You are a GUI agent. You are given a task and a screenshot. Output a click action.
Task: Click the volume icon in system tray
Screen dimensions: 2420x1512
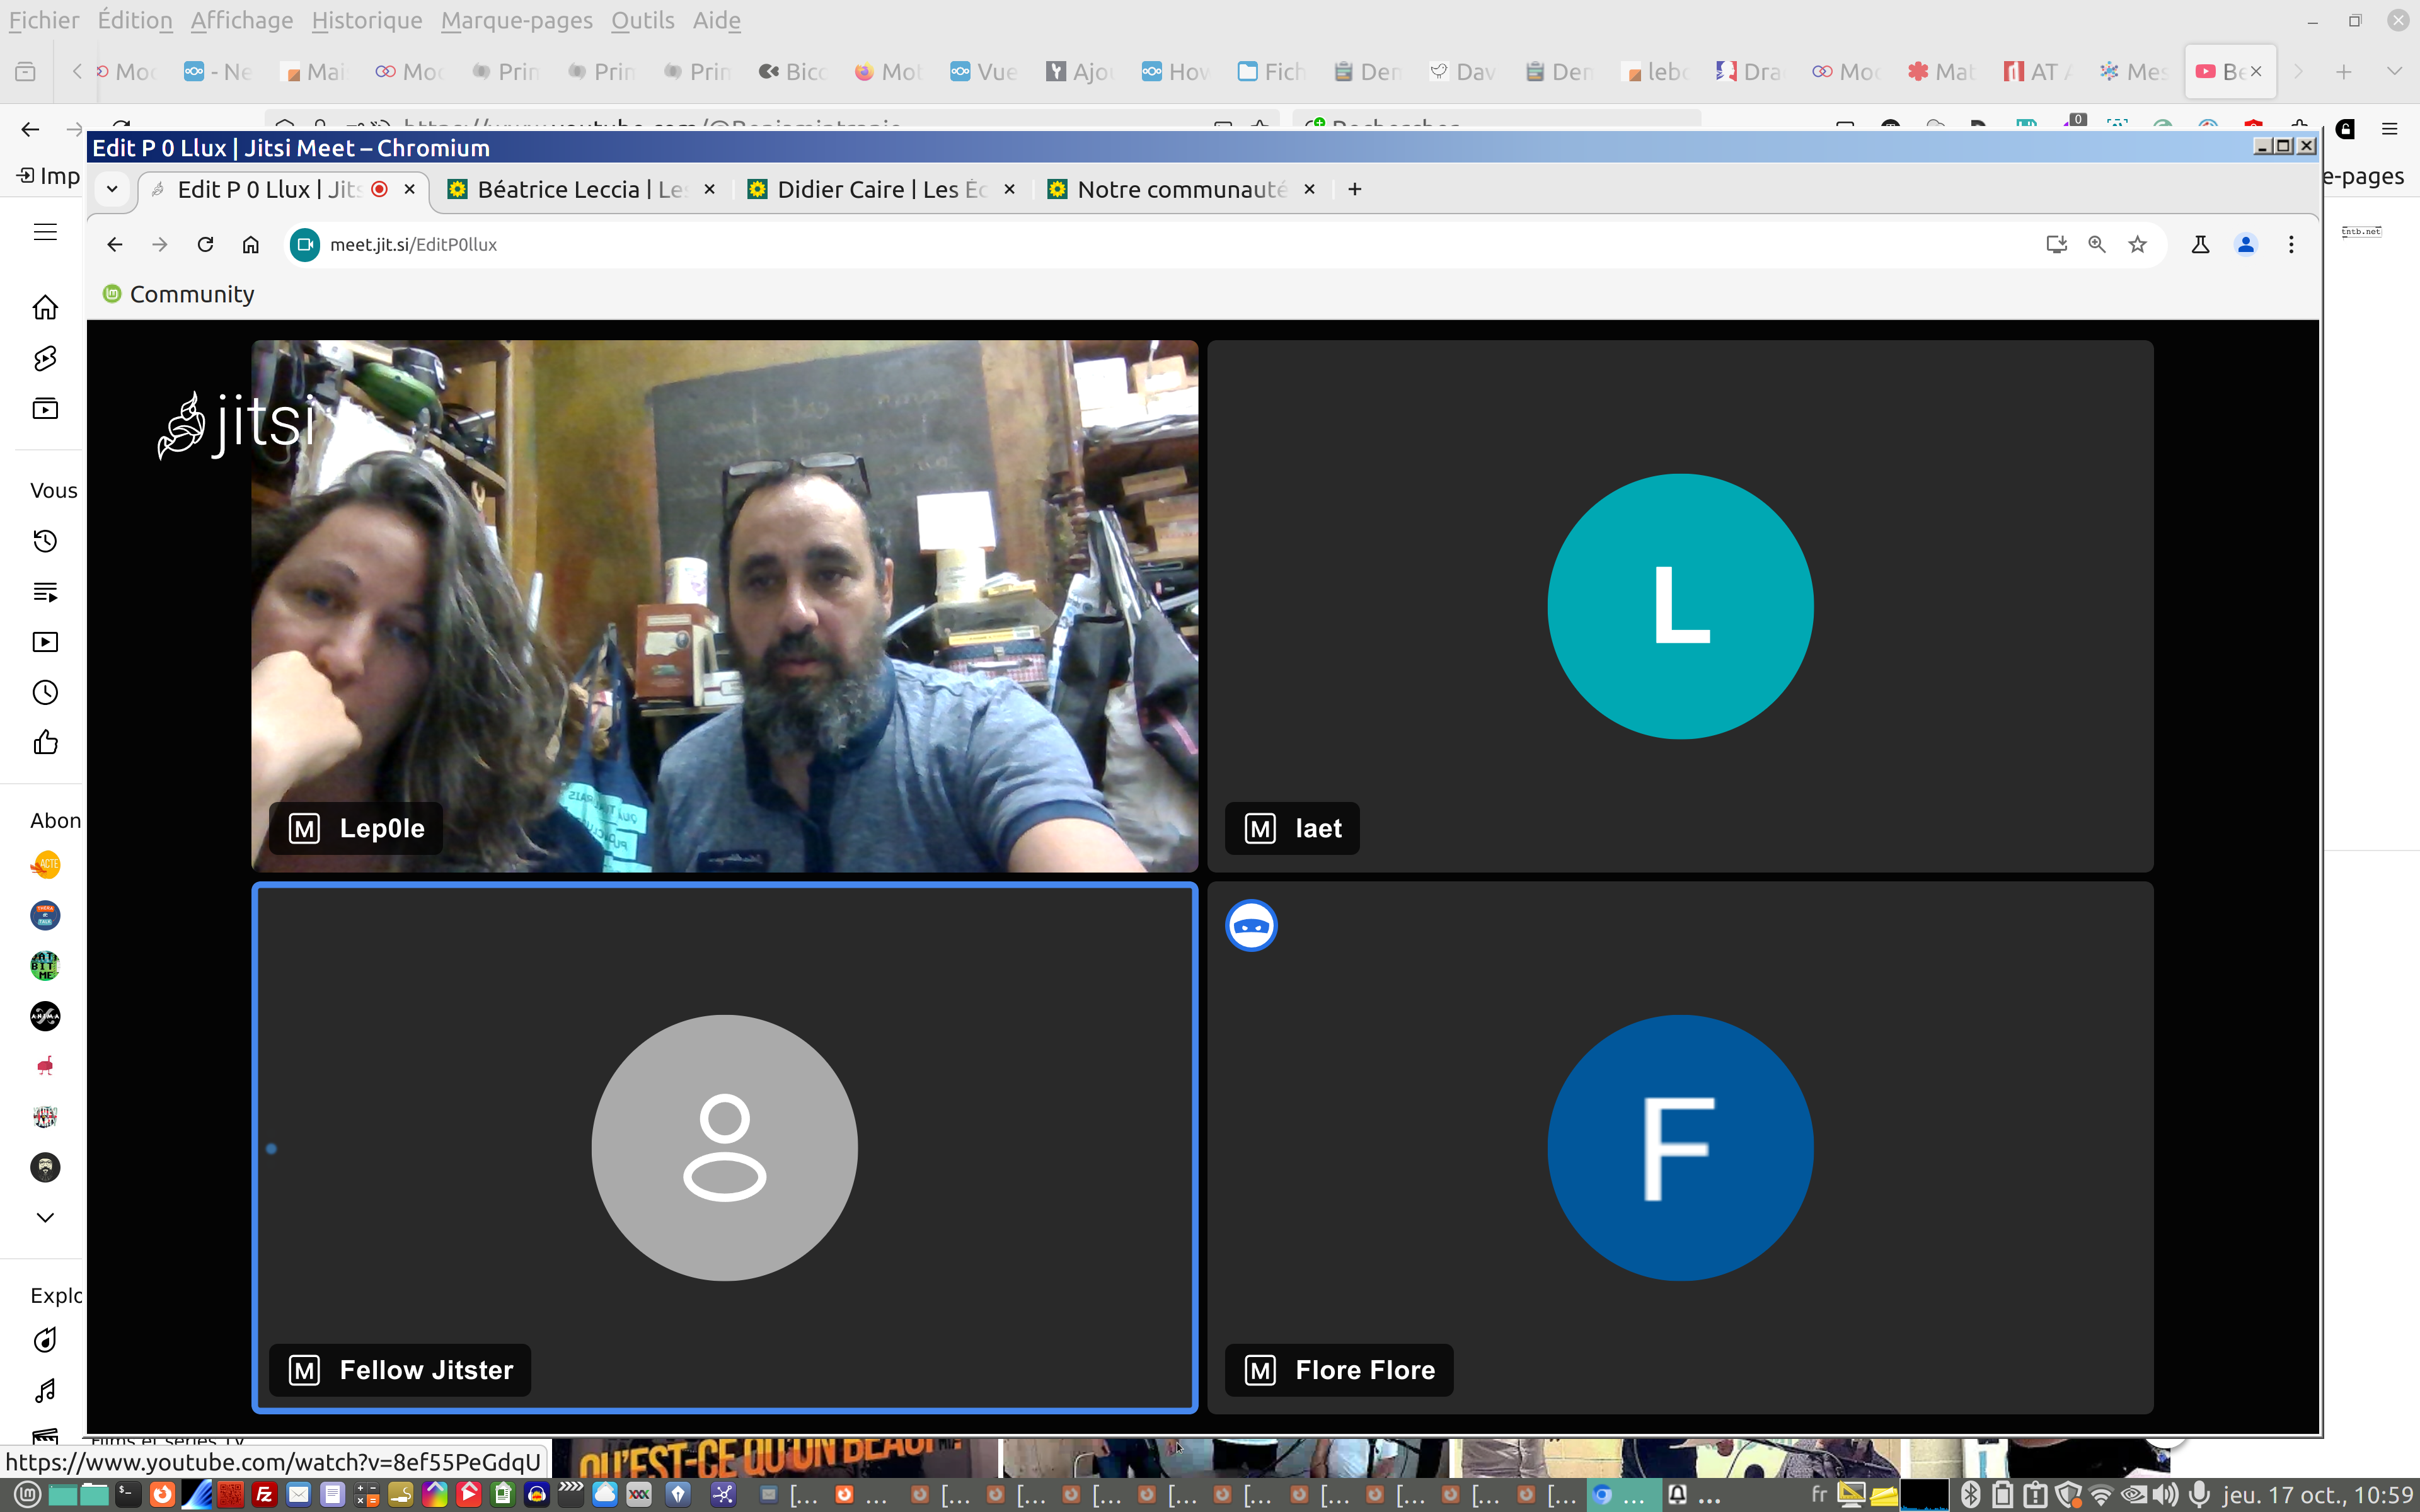[x=2166, y=1495]
